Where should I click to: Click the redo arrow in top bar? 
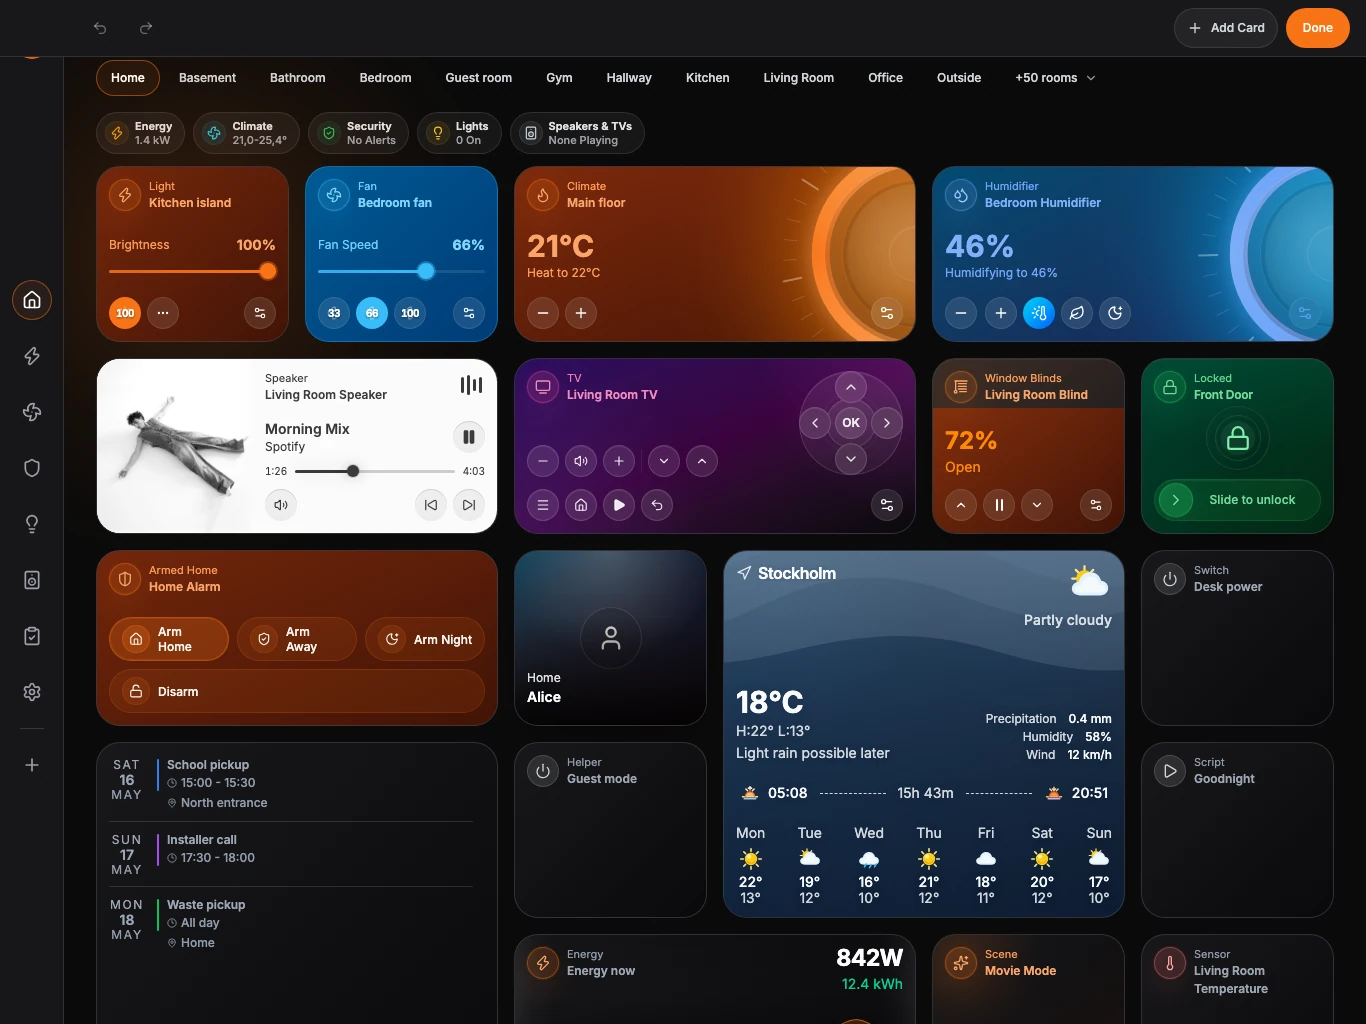click(x=146, y=28)
